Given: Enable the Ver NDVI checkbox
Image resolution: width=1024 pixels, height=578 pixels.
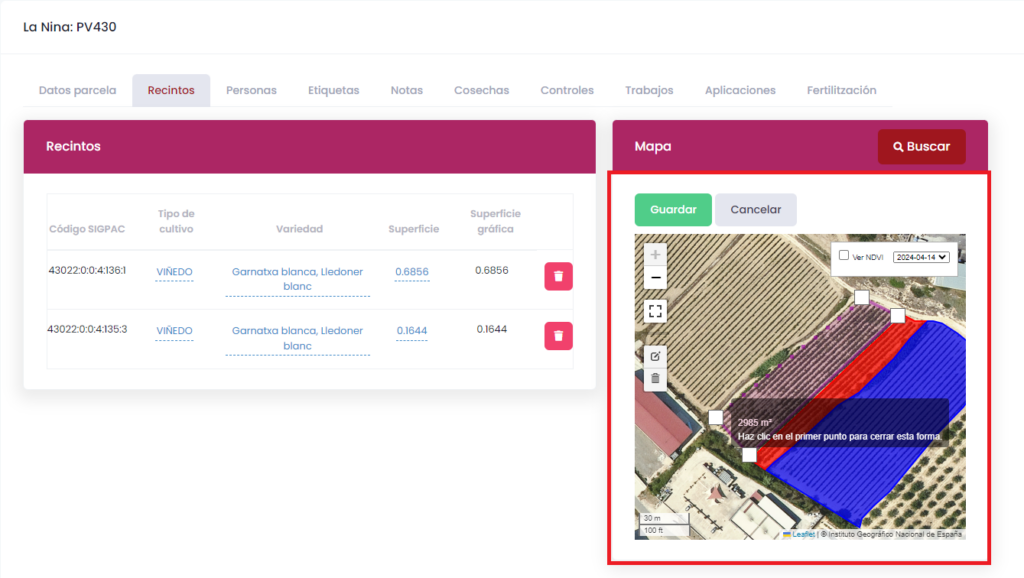Looking at the screenshot, I should pyautogui.click(x=844, y=256).
